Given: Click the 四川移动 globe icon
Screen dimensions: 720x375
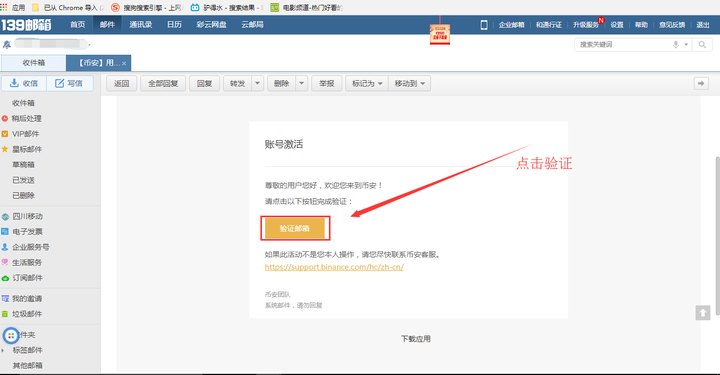Looking at the screenshot, I should pos(5,216).
